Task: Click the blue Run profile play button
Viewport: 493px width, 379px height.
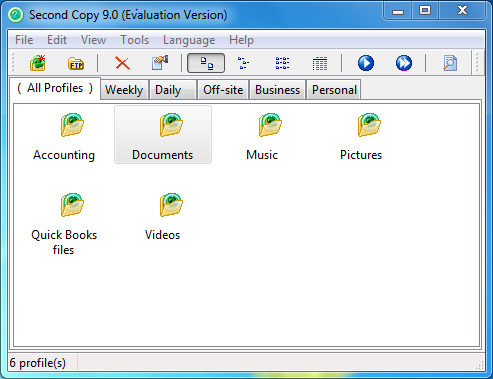Action: [x=366, y=63]
